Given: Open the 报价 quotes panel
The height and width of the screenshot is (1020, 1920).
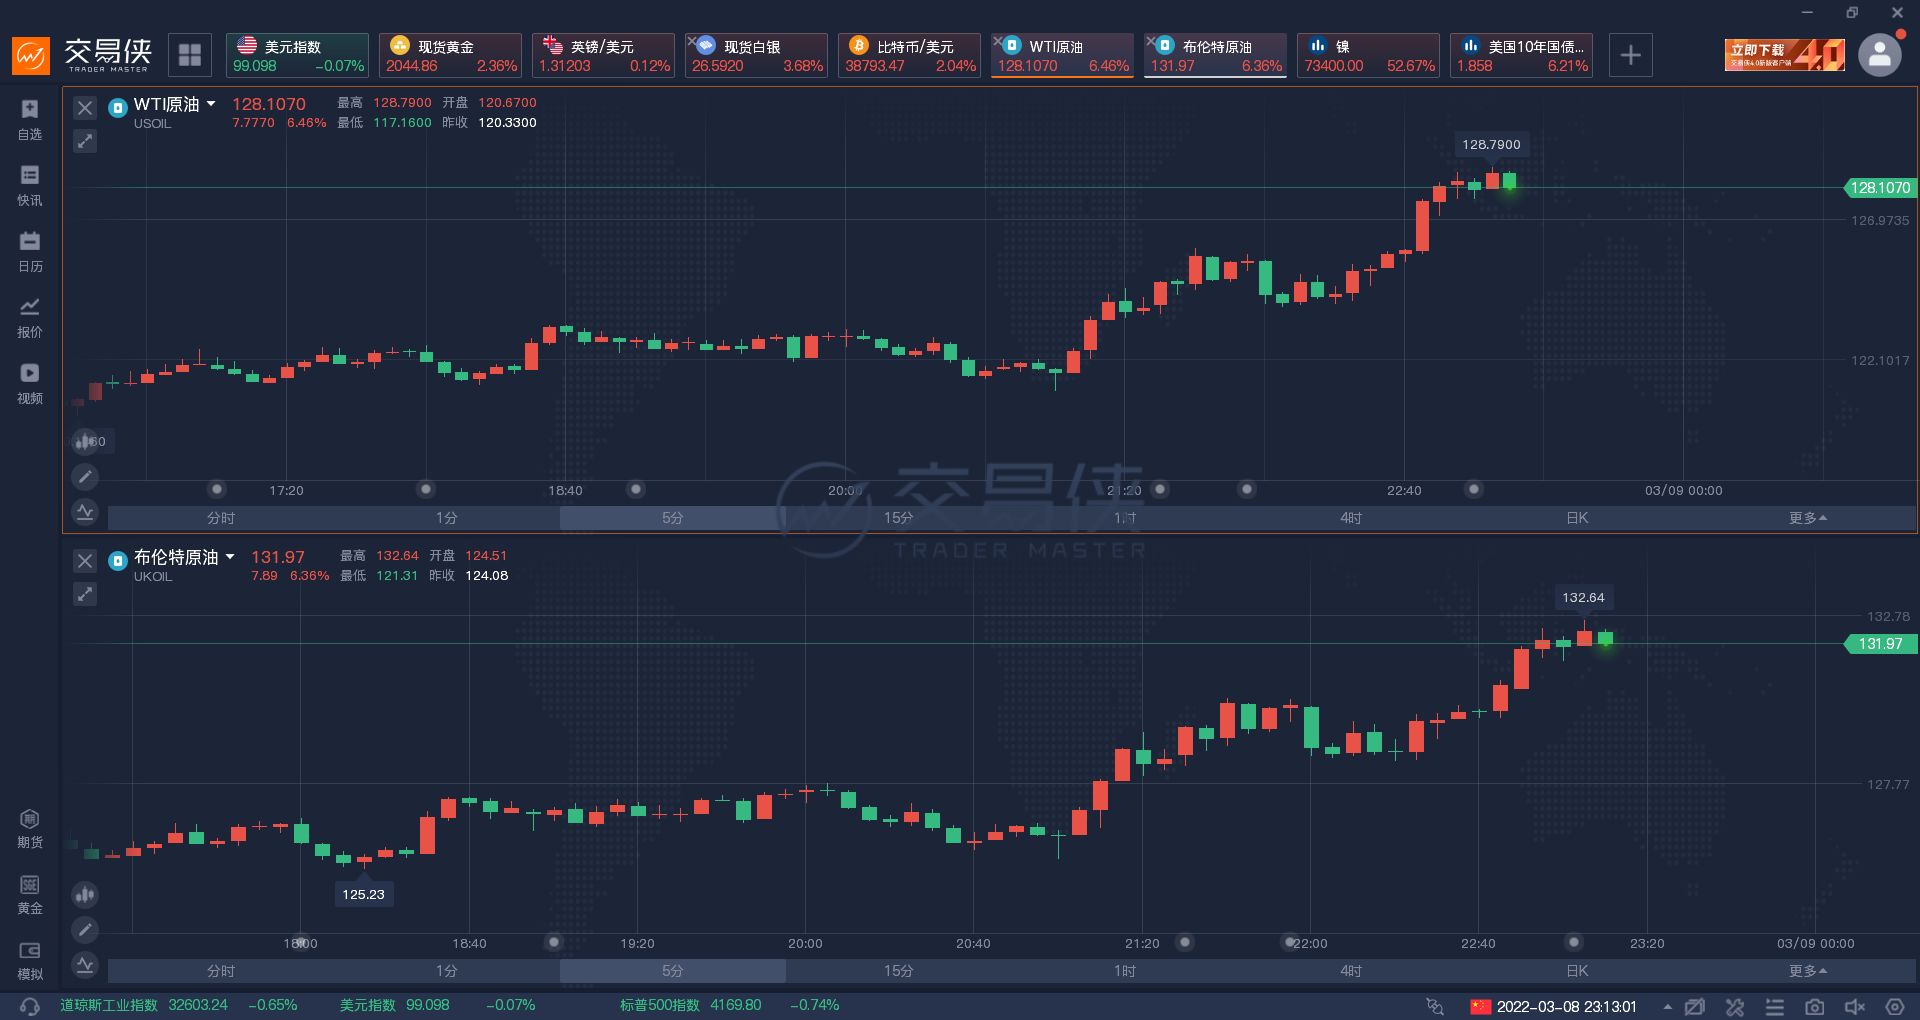Looking at the screenshot, I should (x=30, y=317).
